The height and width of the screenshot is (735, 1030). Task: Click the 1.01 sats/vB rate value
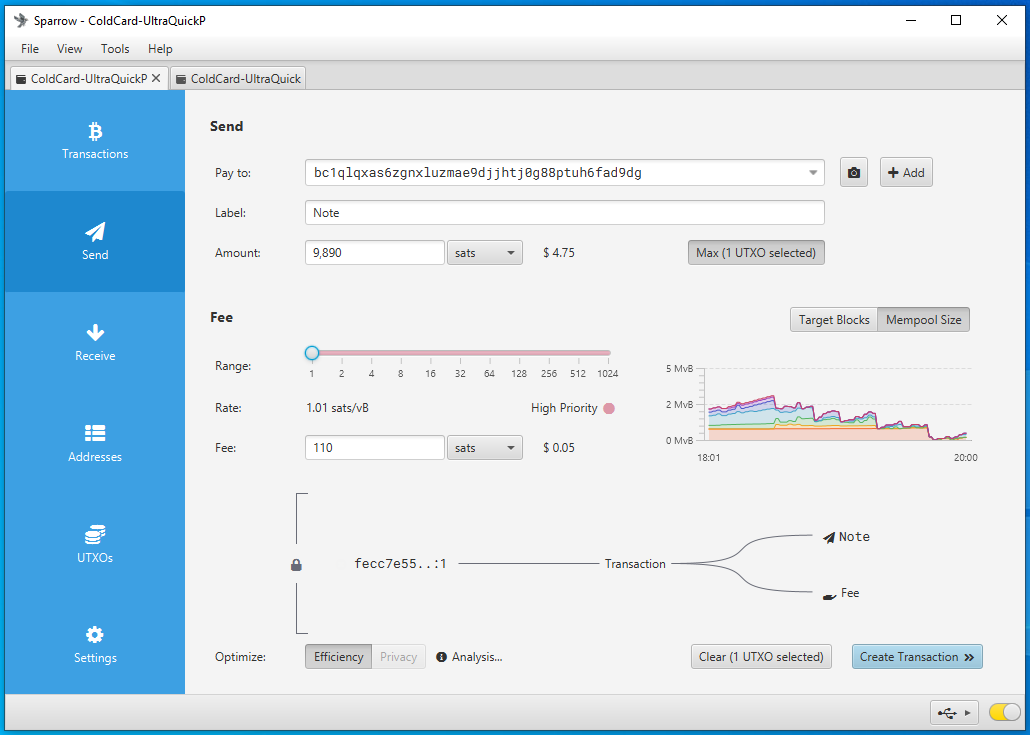[x=337, y=408]
